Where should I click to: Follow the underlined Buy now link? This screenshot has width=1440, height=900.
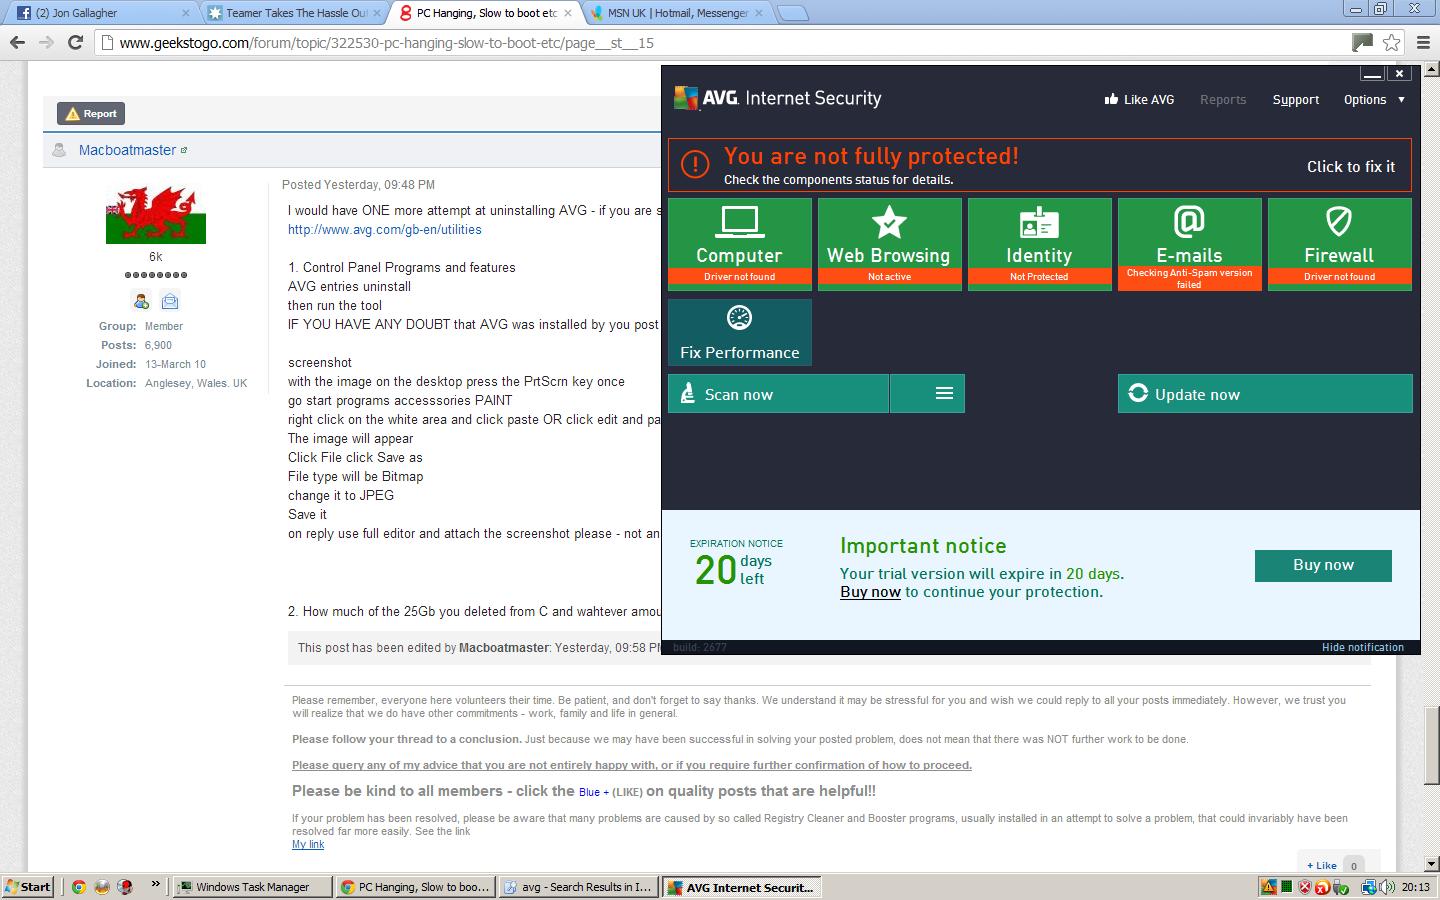click(870, 592)
